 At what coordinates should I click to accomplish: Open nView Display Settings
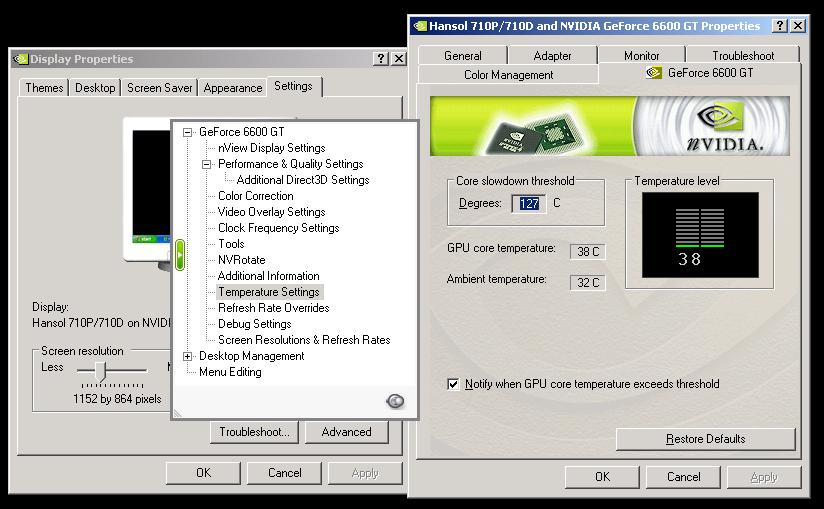pos(272,148)
